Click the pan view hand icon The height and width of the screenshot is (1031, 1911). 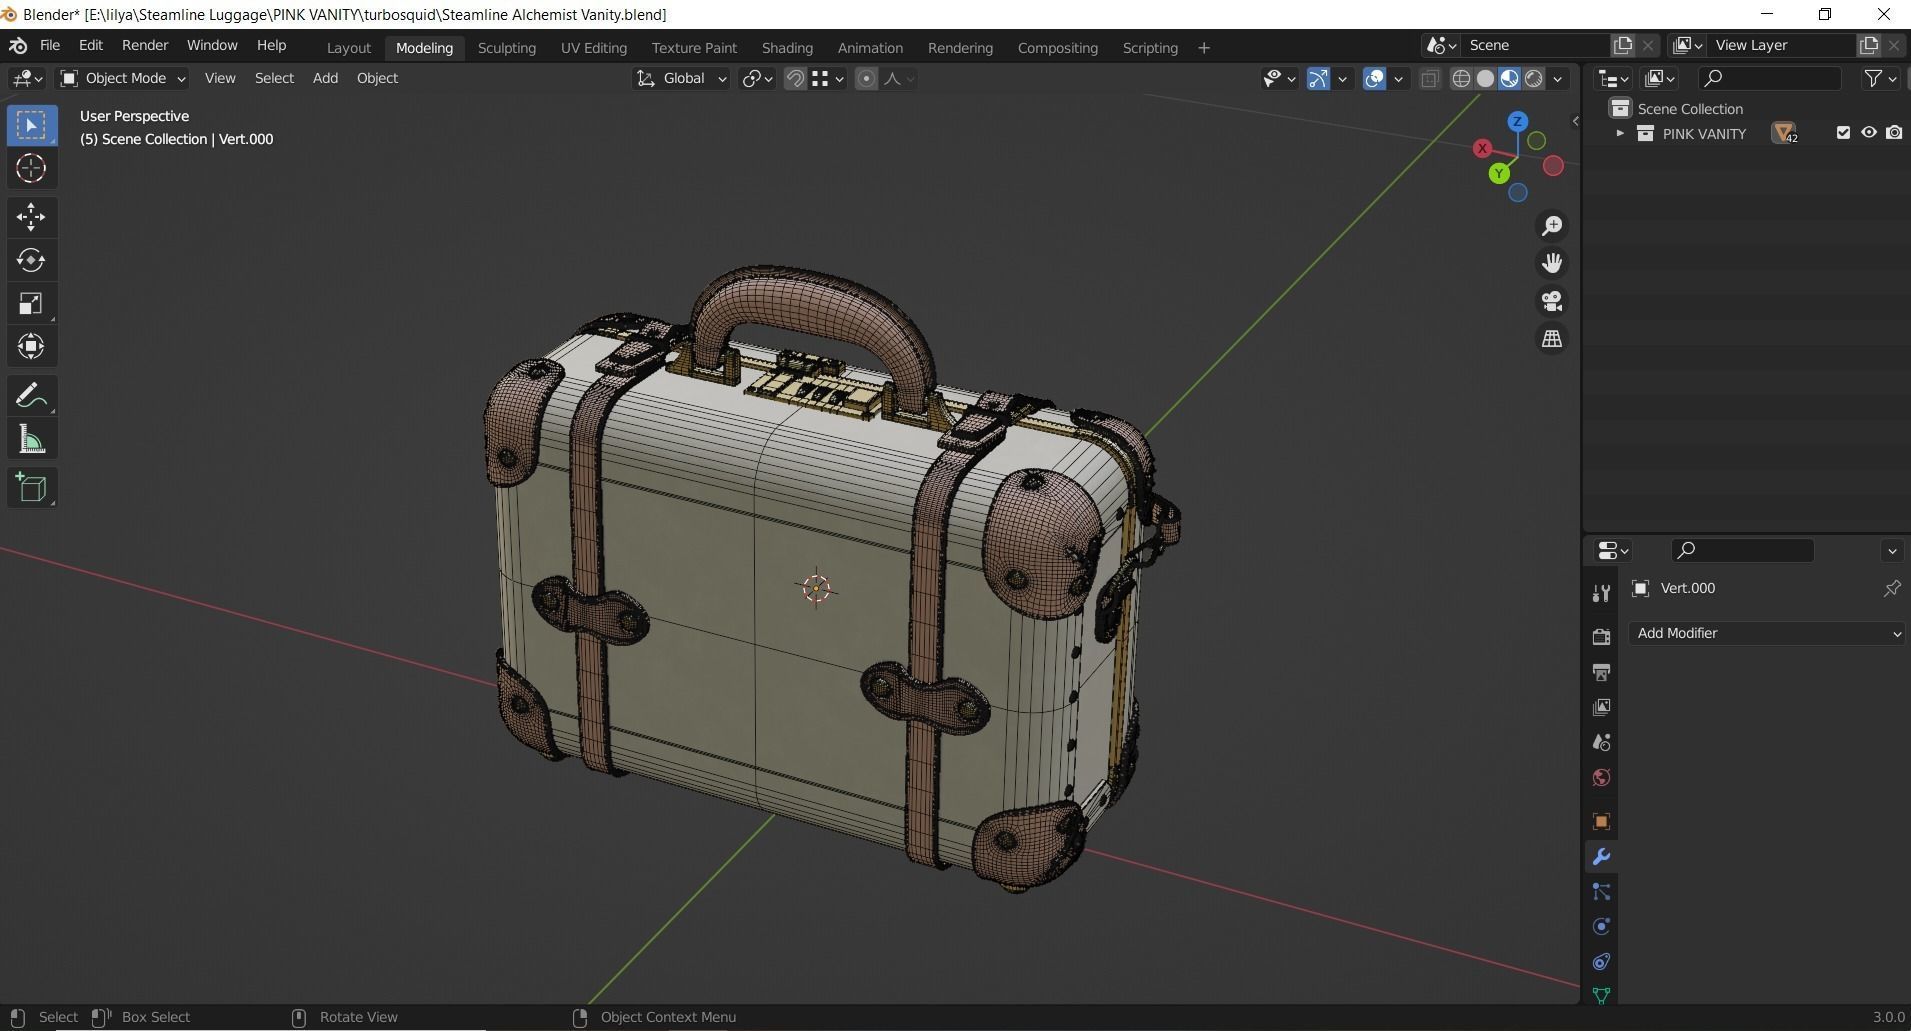tap(1552, 263)
